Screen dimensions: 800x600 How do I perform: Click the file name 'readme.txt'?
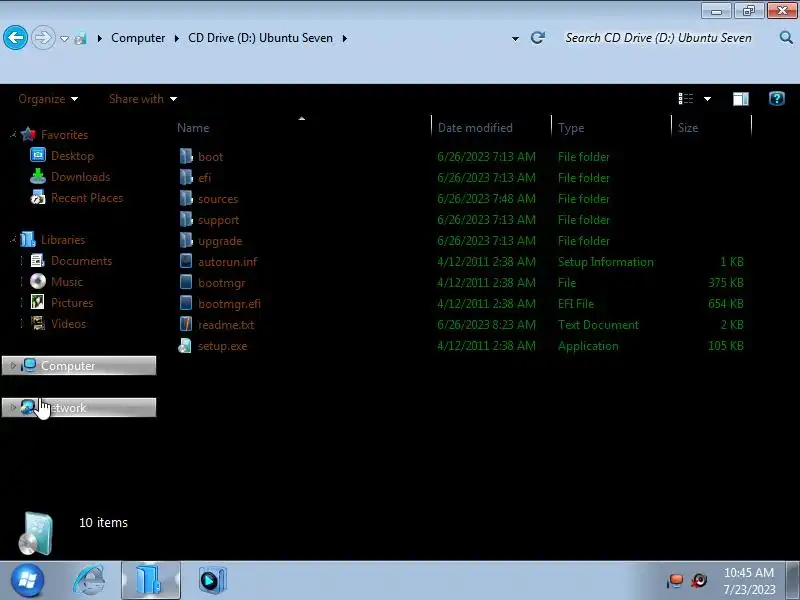click(226, 324)
